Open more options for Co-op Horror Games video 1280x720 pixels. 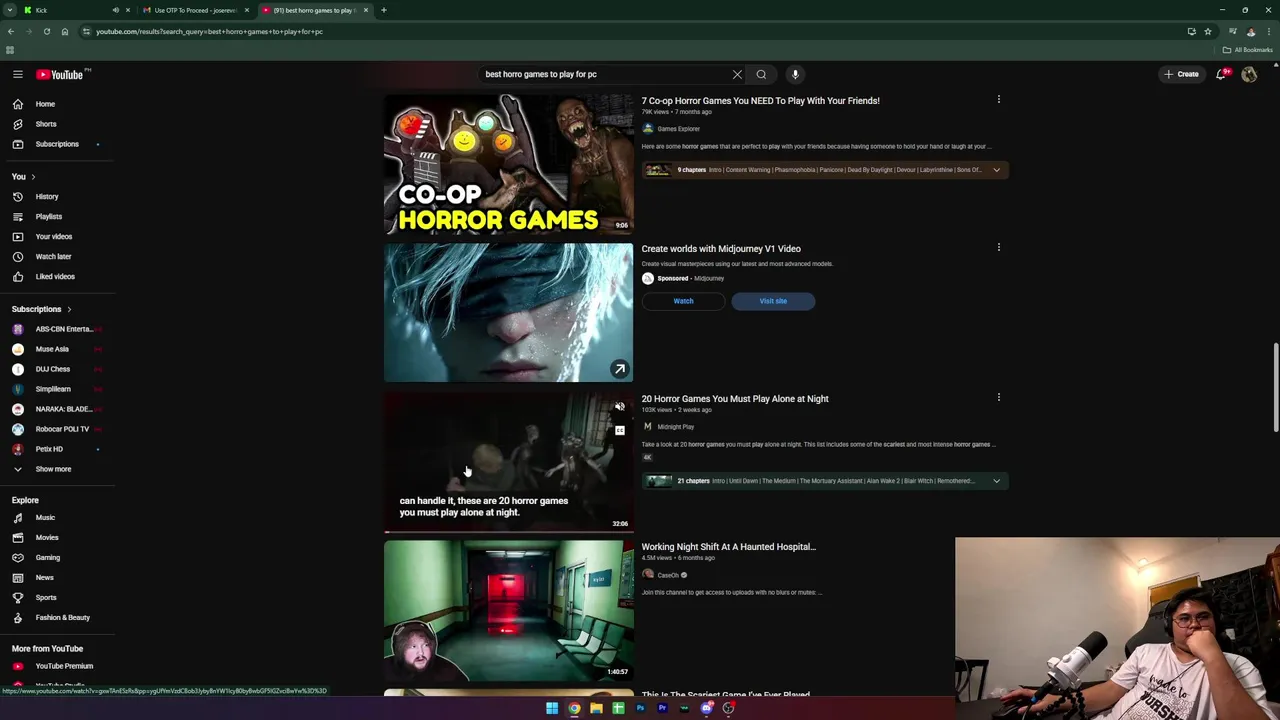(x=998, y=99)
